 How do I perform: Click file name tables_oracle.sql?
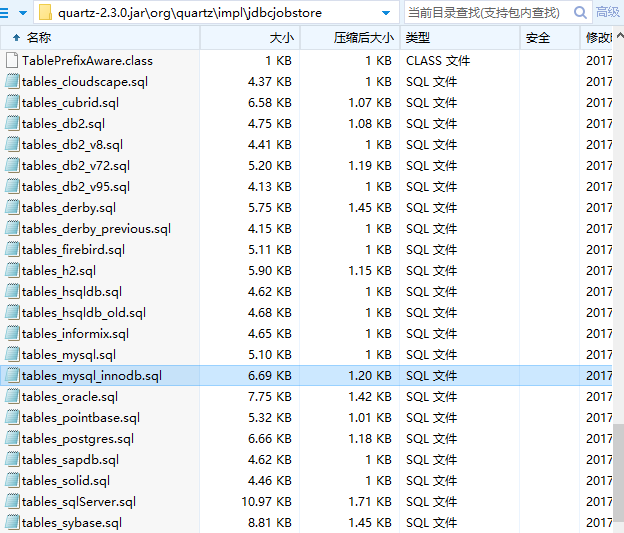coord(70,397)
